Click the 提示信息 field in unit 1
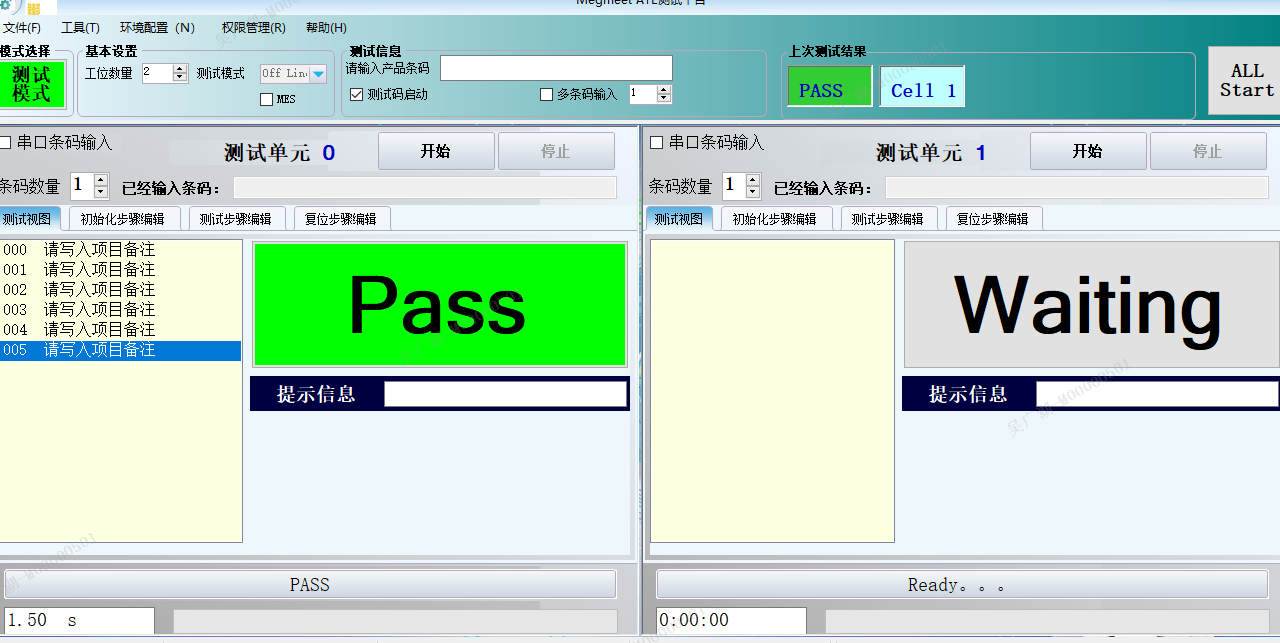 click(x=1157, y=394)
